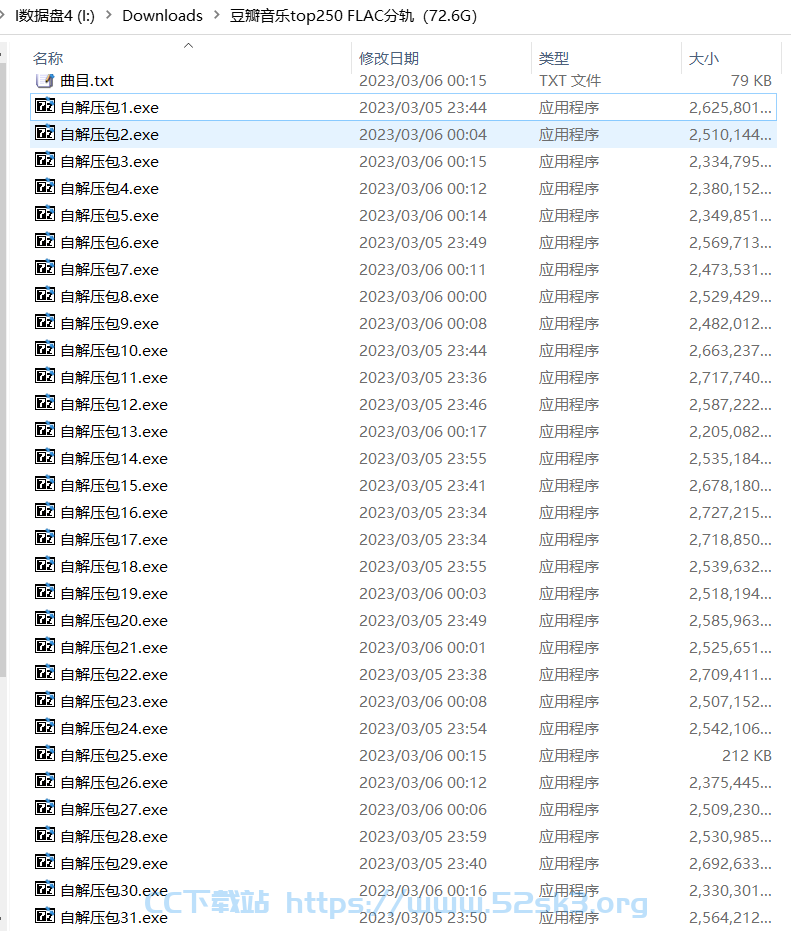Click the 7z icon of 自解压包5.exe
The height and width of the screenshot is (933, 791).
click(45, 214)
